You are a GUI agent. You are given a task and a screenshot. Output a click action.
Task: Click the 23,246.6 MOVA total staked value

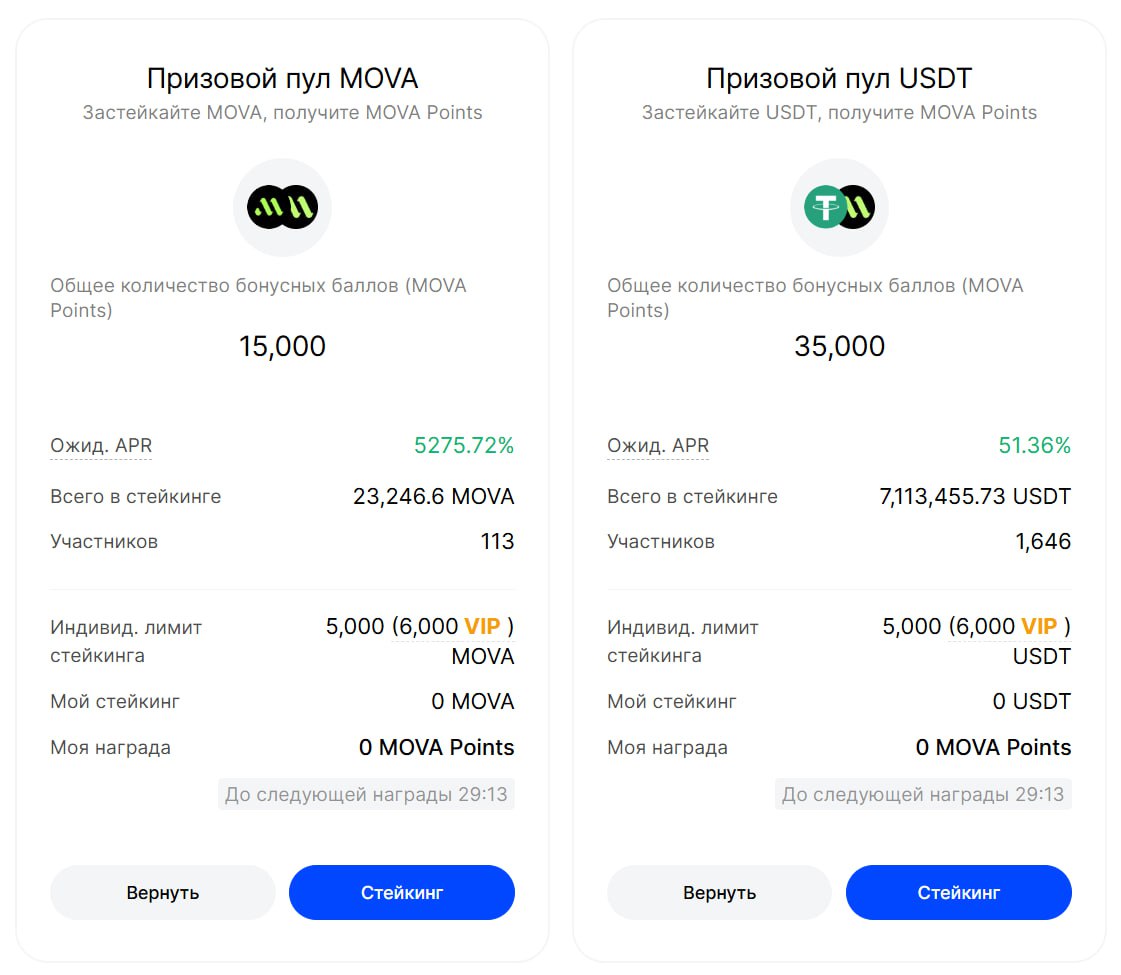tap(433, 496)
